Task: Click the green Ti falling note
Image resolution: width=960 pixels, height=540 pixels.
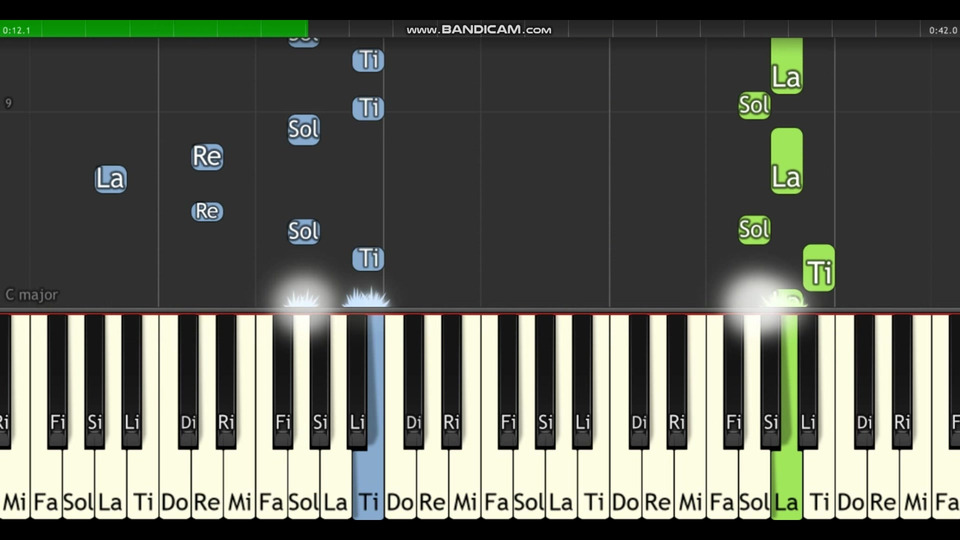Action: point(819,268)
